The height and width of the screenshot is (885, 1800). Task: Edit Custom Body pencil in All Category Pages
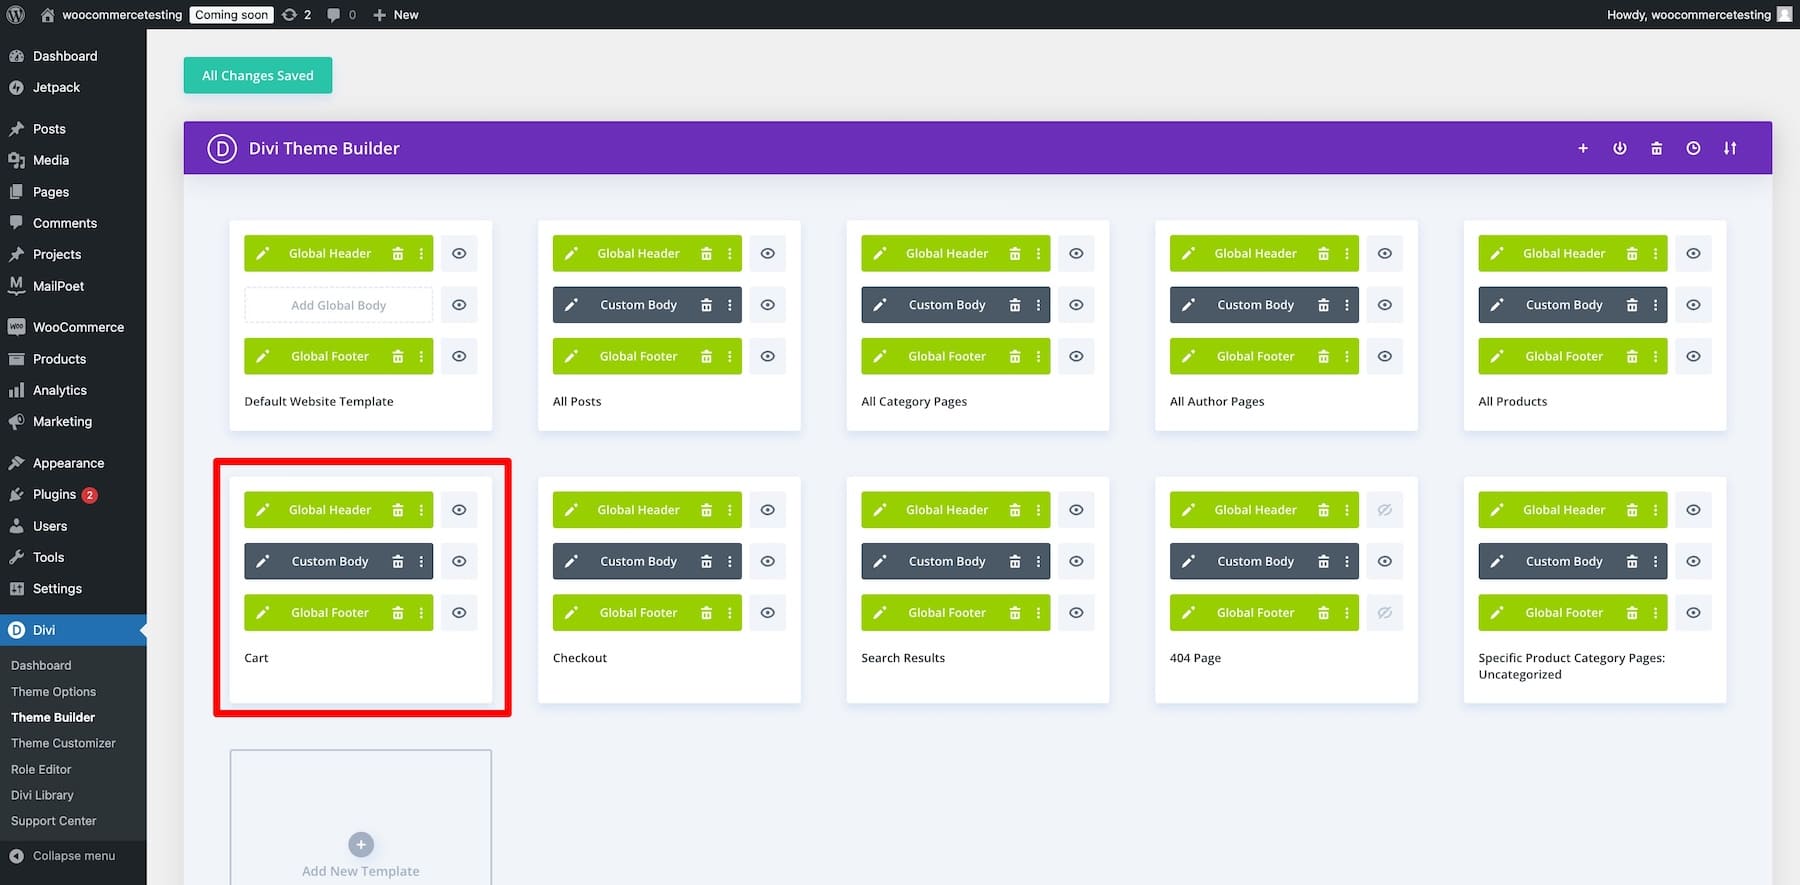click(879, 305)
